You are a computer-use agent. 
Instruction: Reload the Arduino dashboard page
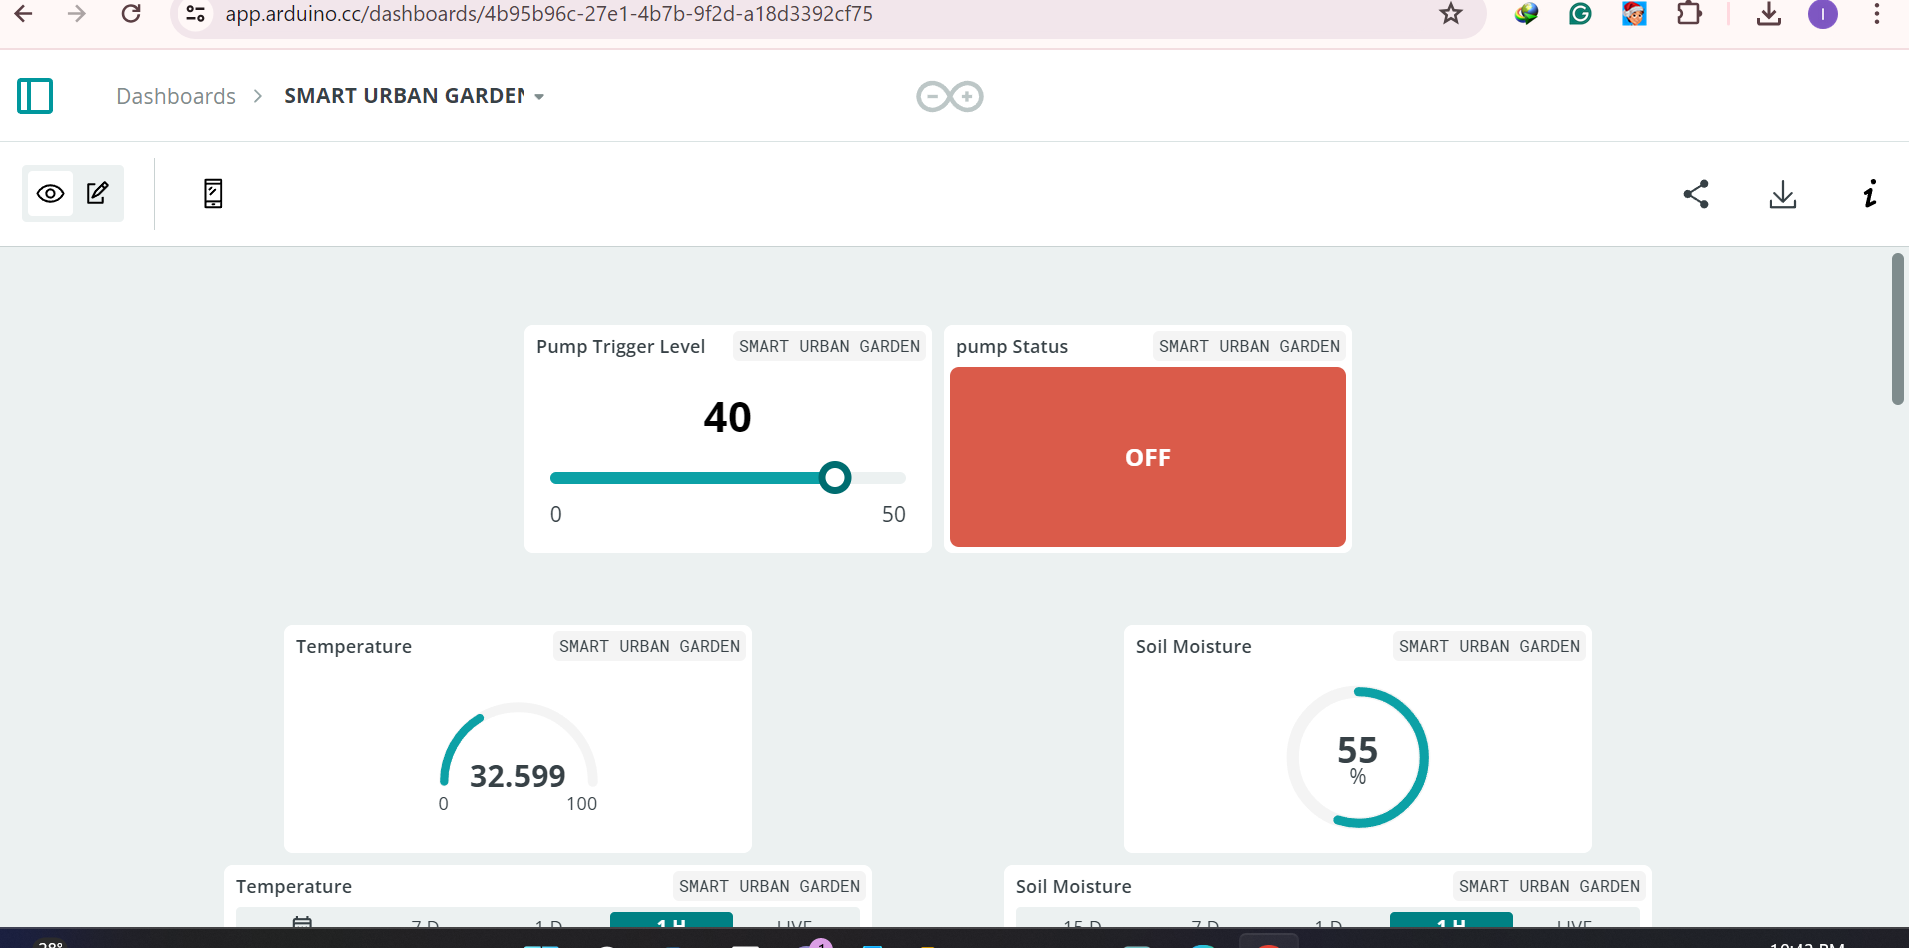coord(131,14)
